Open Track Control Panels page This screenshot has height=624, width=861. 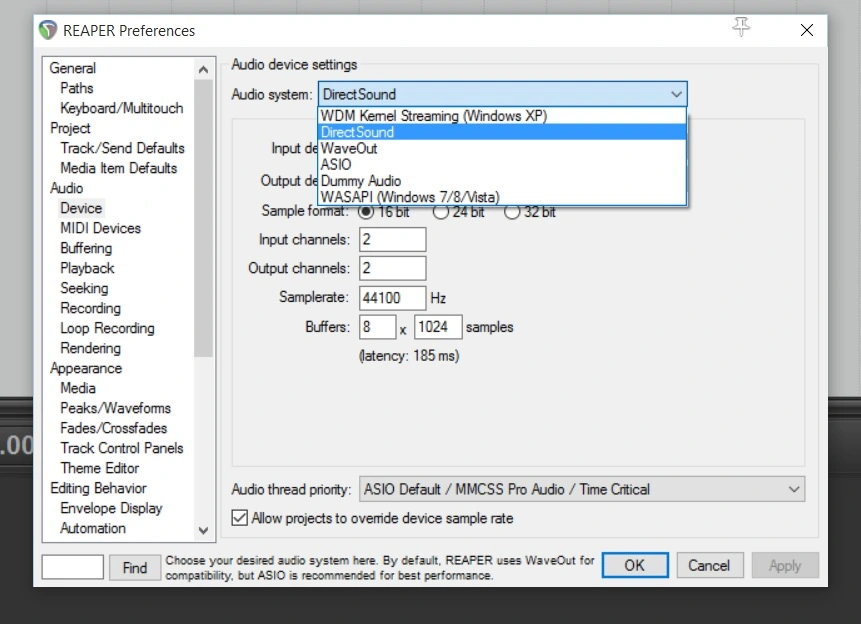pyautogui.click(x=122, y=448)
